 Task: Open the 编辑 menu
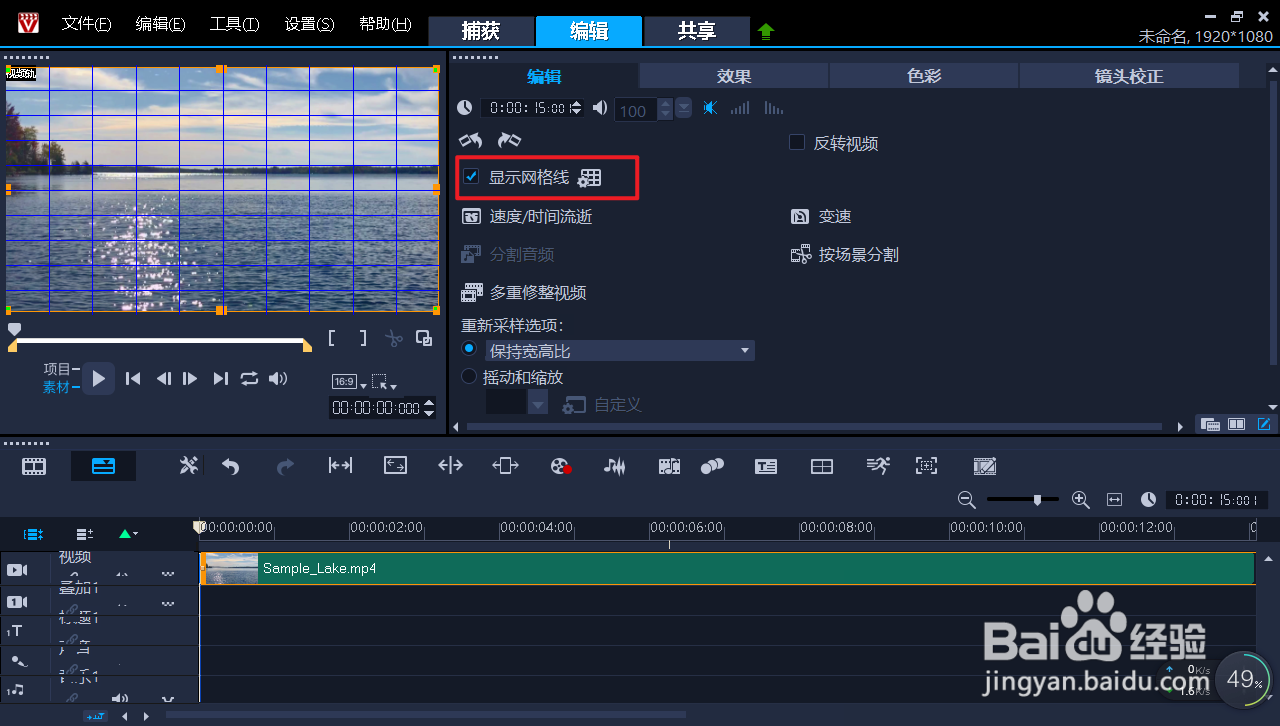pos(160,24)
